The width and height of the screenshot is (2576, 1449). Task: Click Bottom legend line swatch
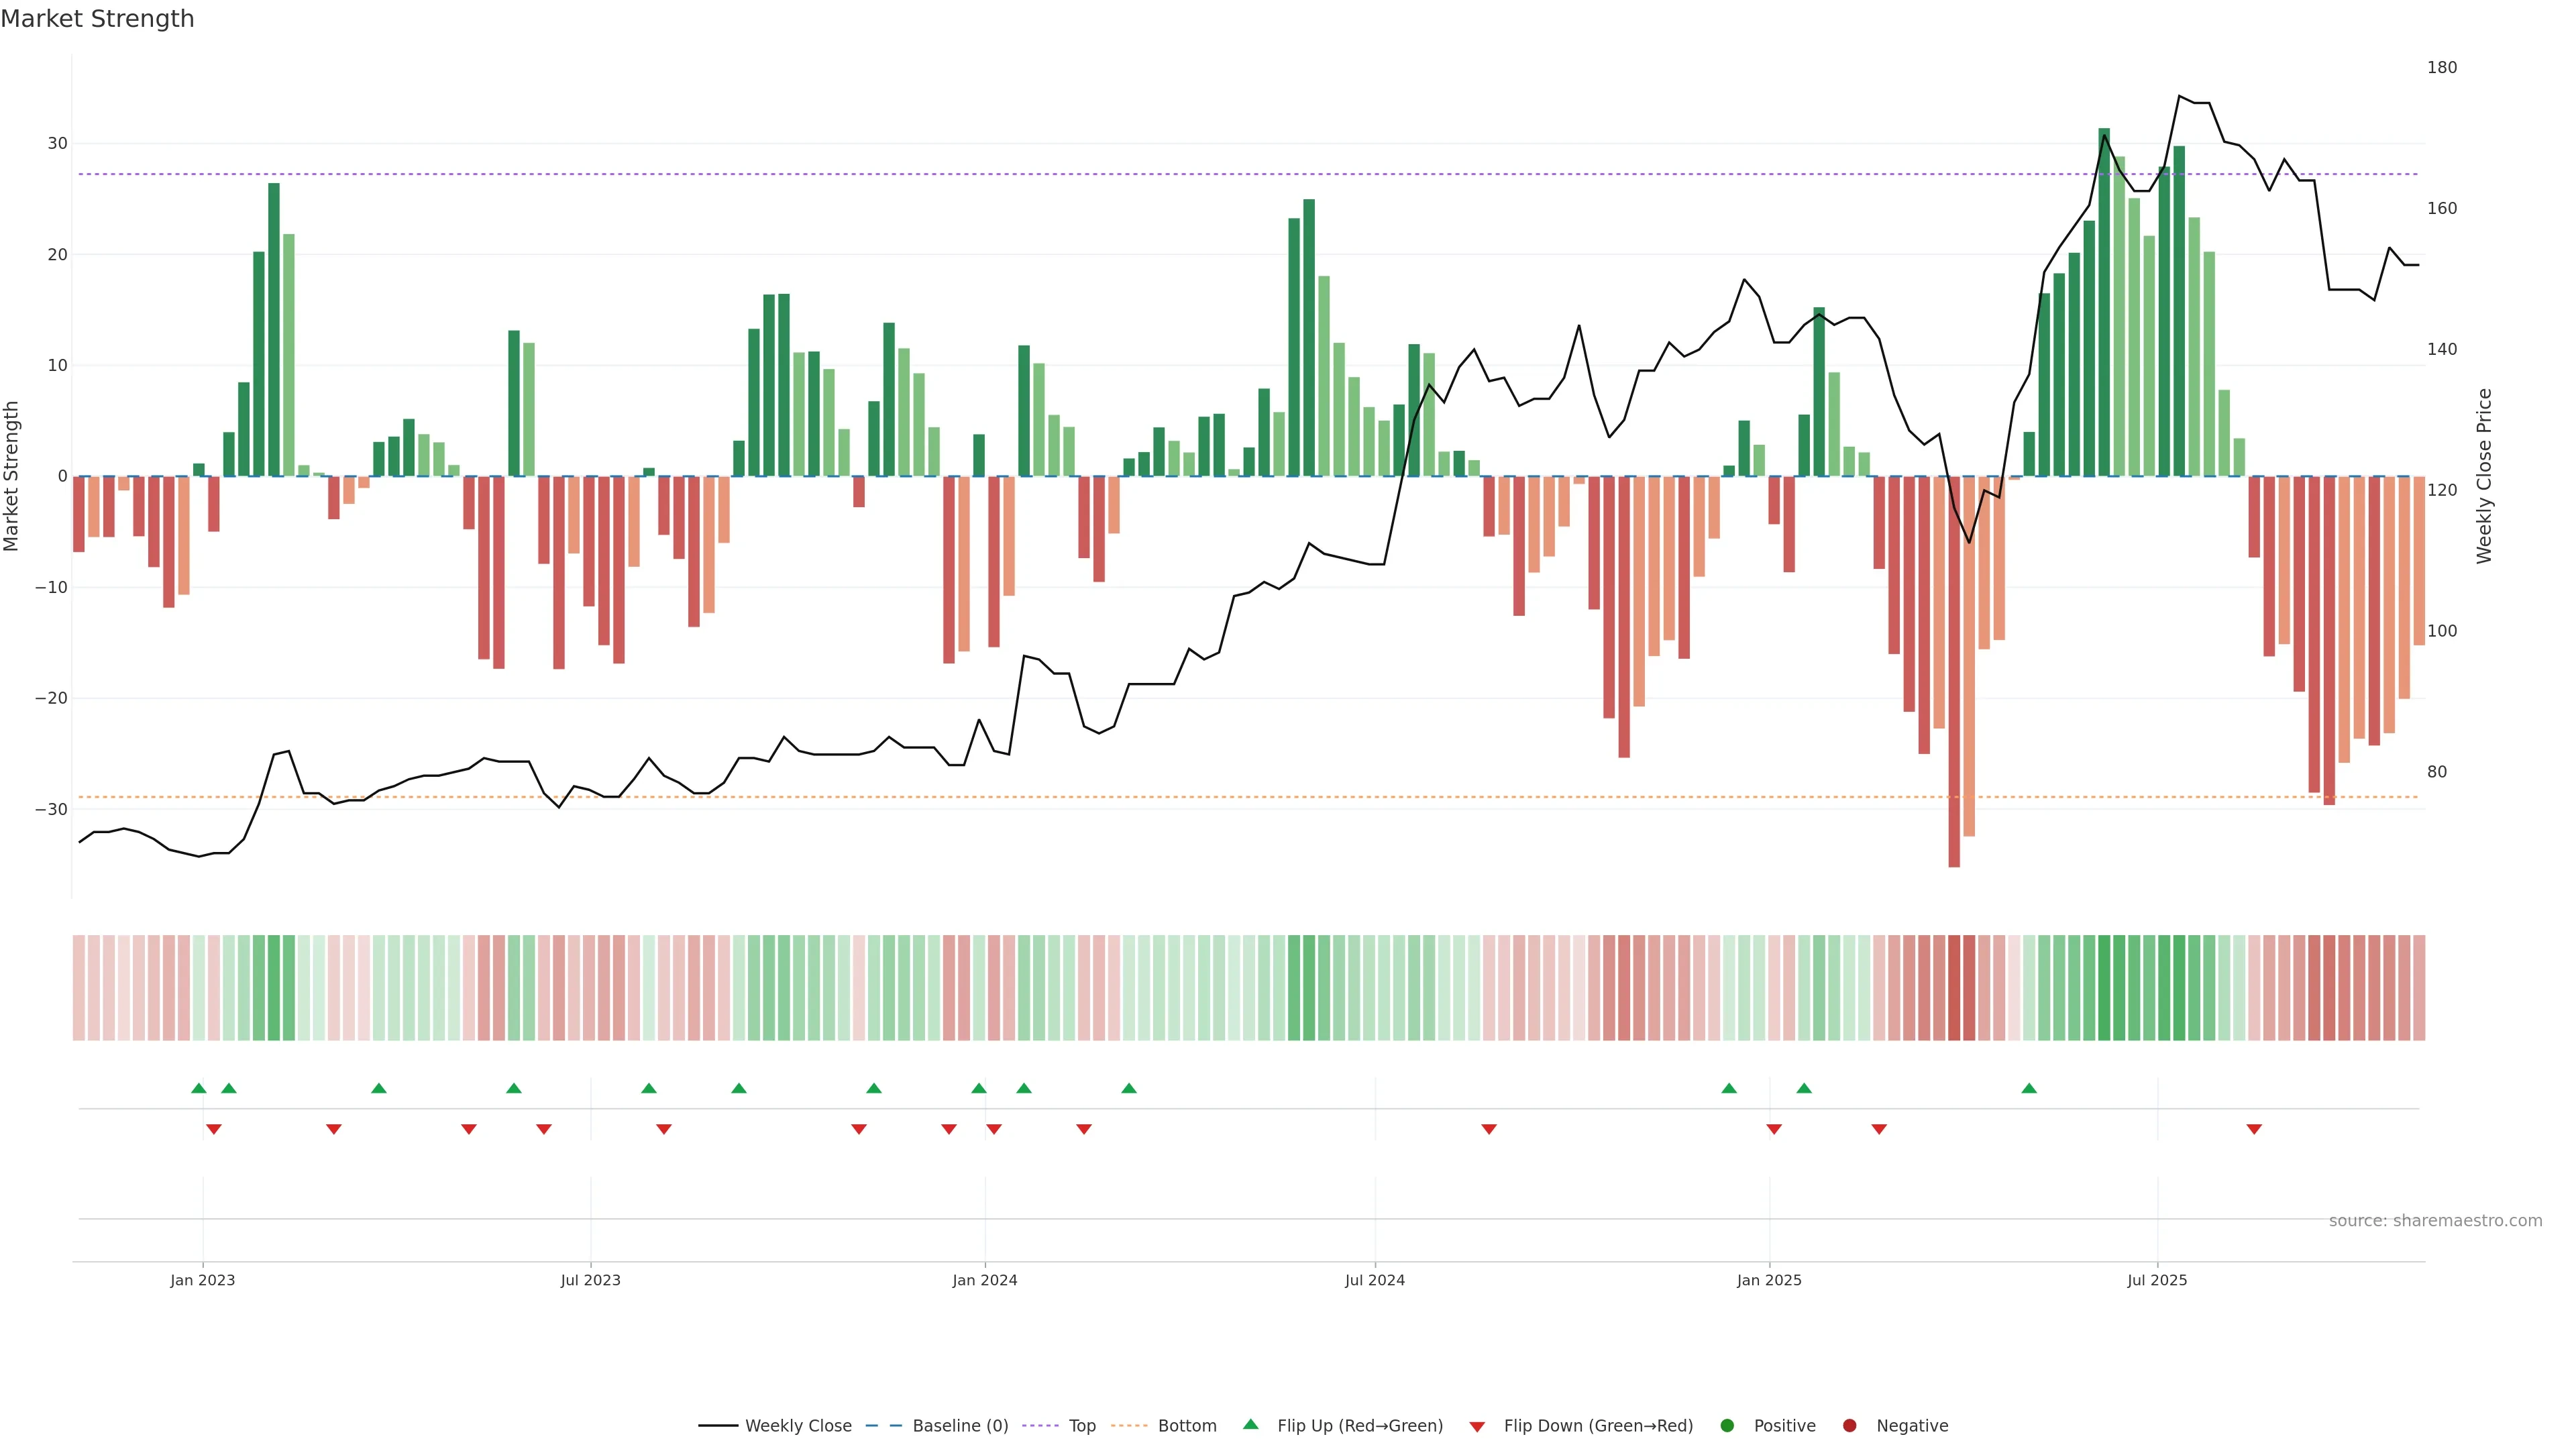coord(1129,1425)
